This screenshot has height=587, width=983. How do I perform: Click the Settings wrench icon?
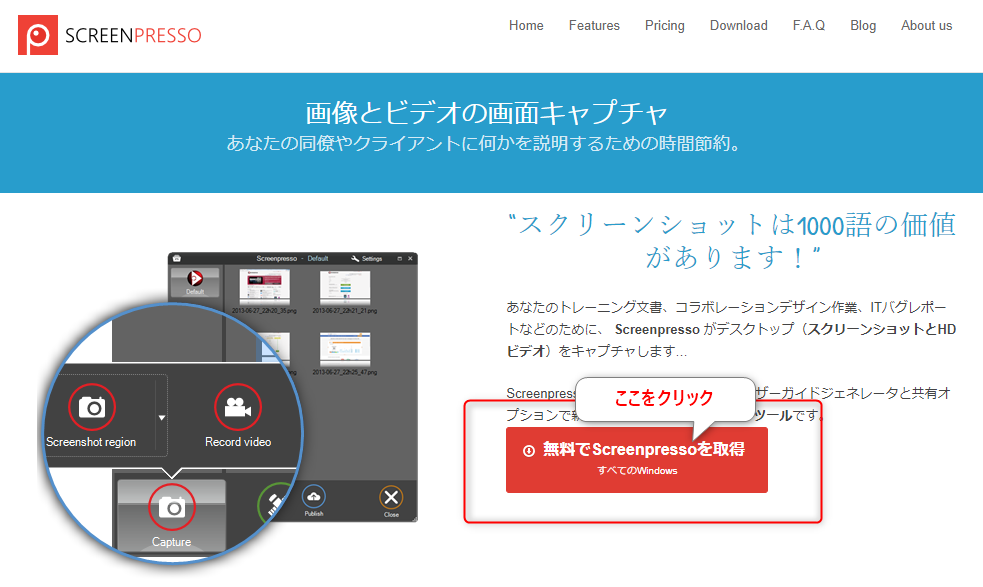[353, 258]
